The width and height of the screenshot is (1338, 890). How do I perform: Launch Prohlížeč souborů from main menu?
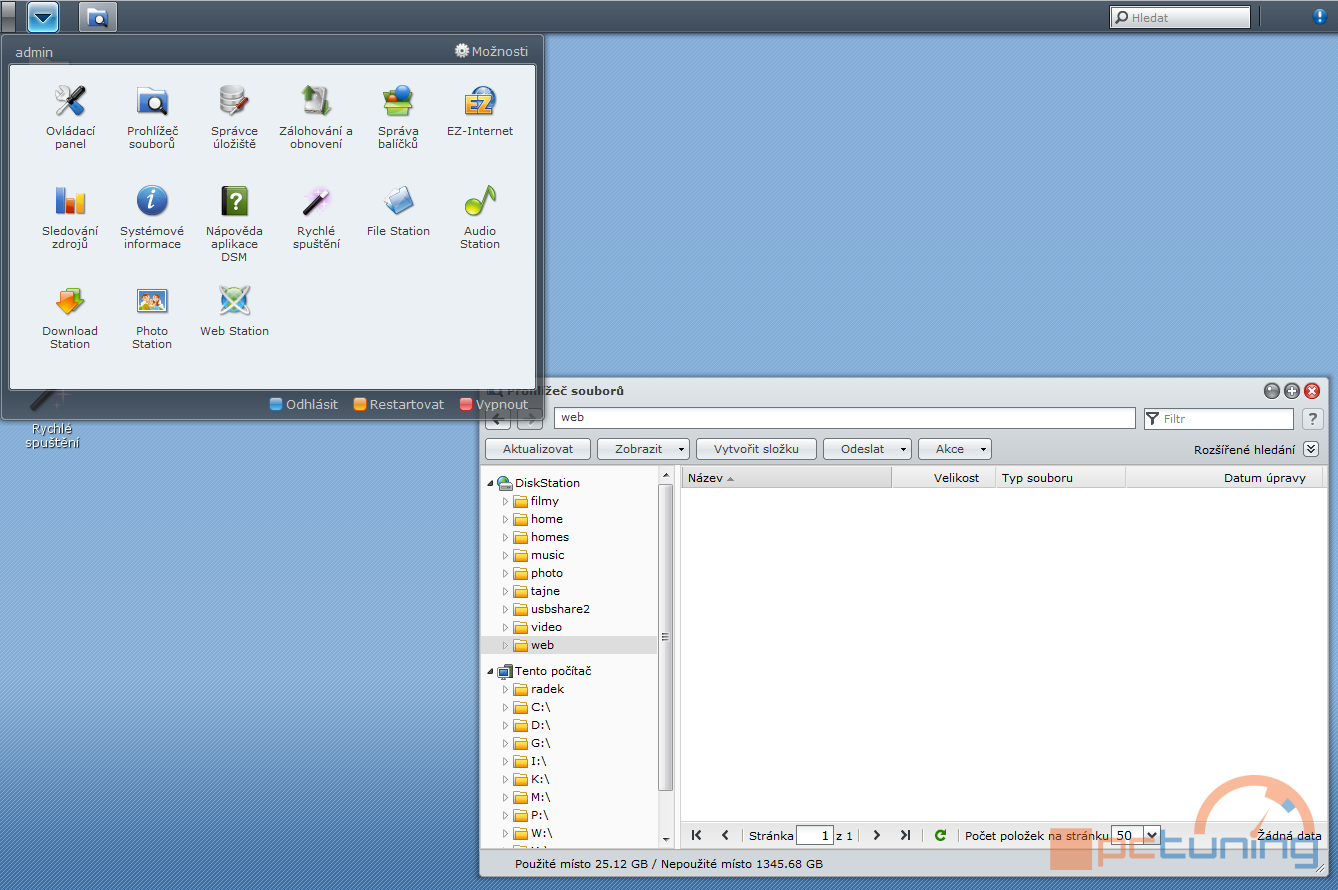pos(152,117)
